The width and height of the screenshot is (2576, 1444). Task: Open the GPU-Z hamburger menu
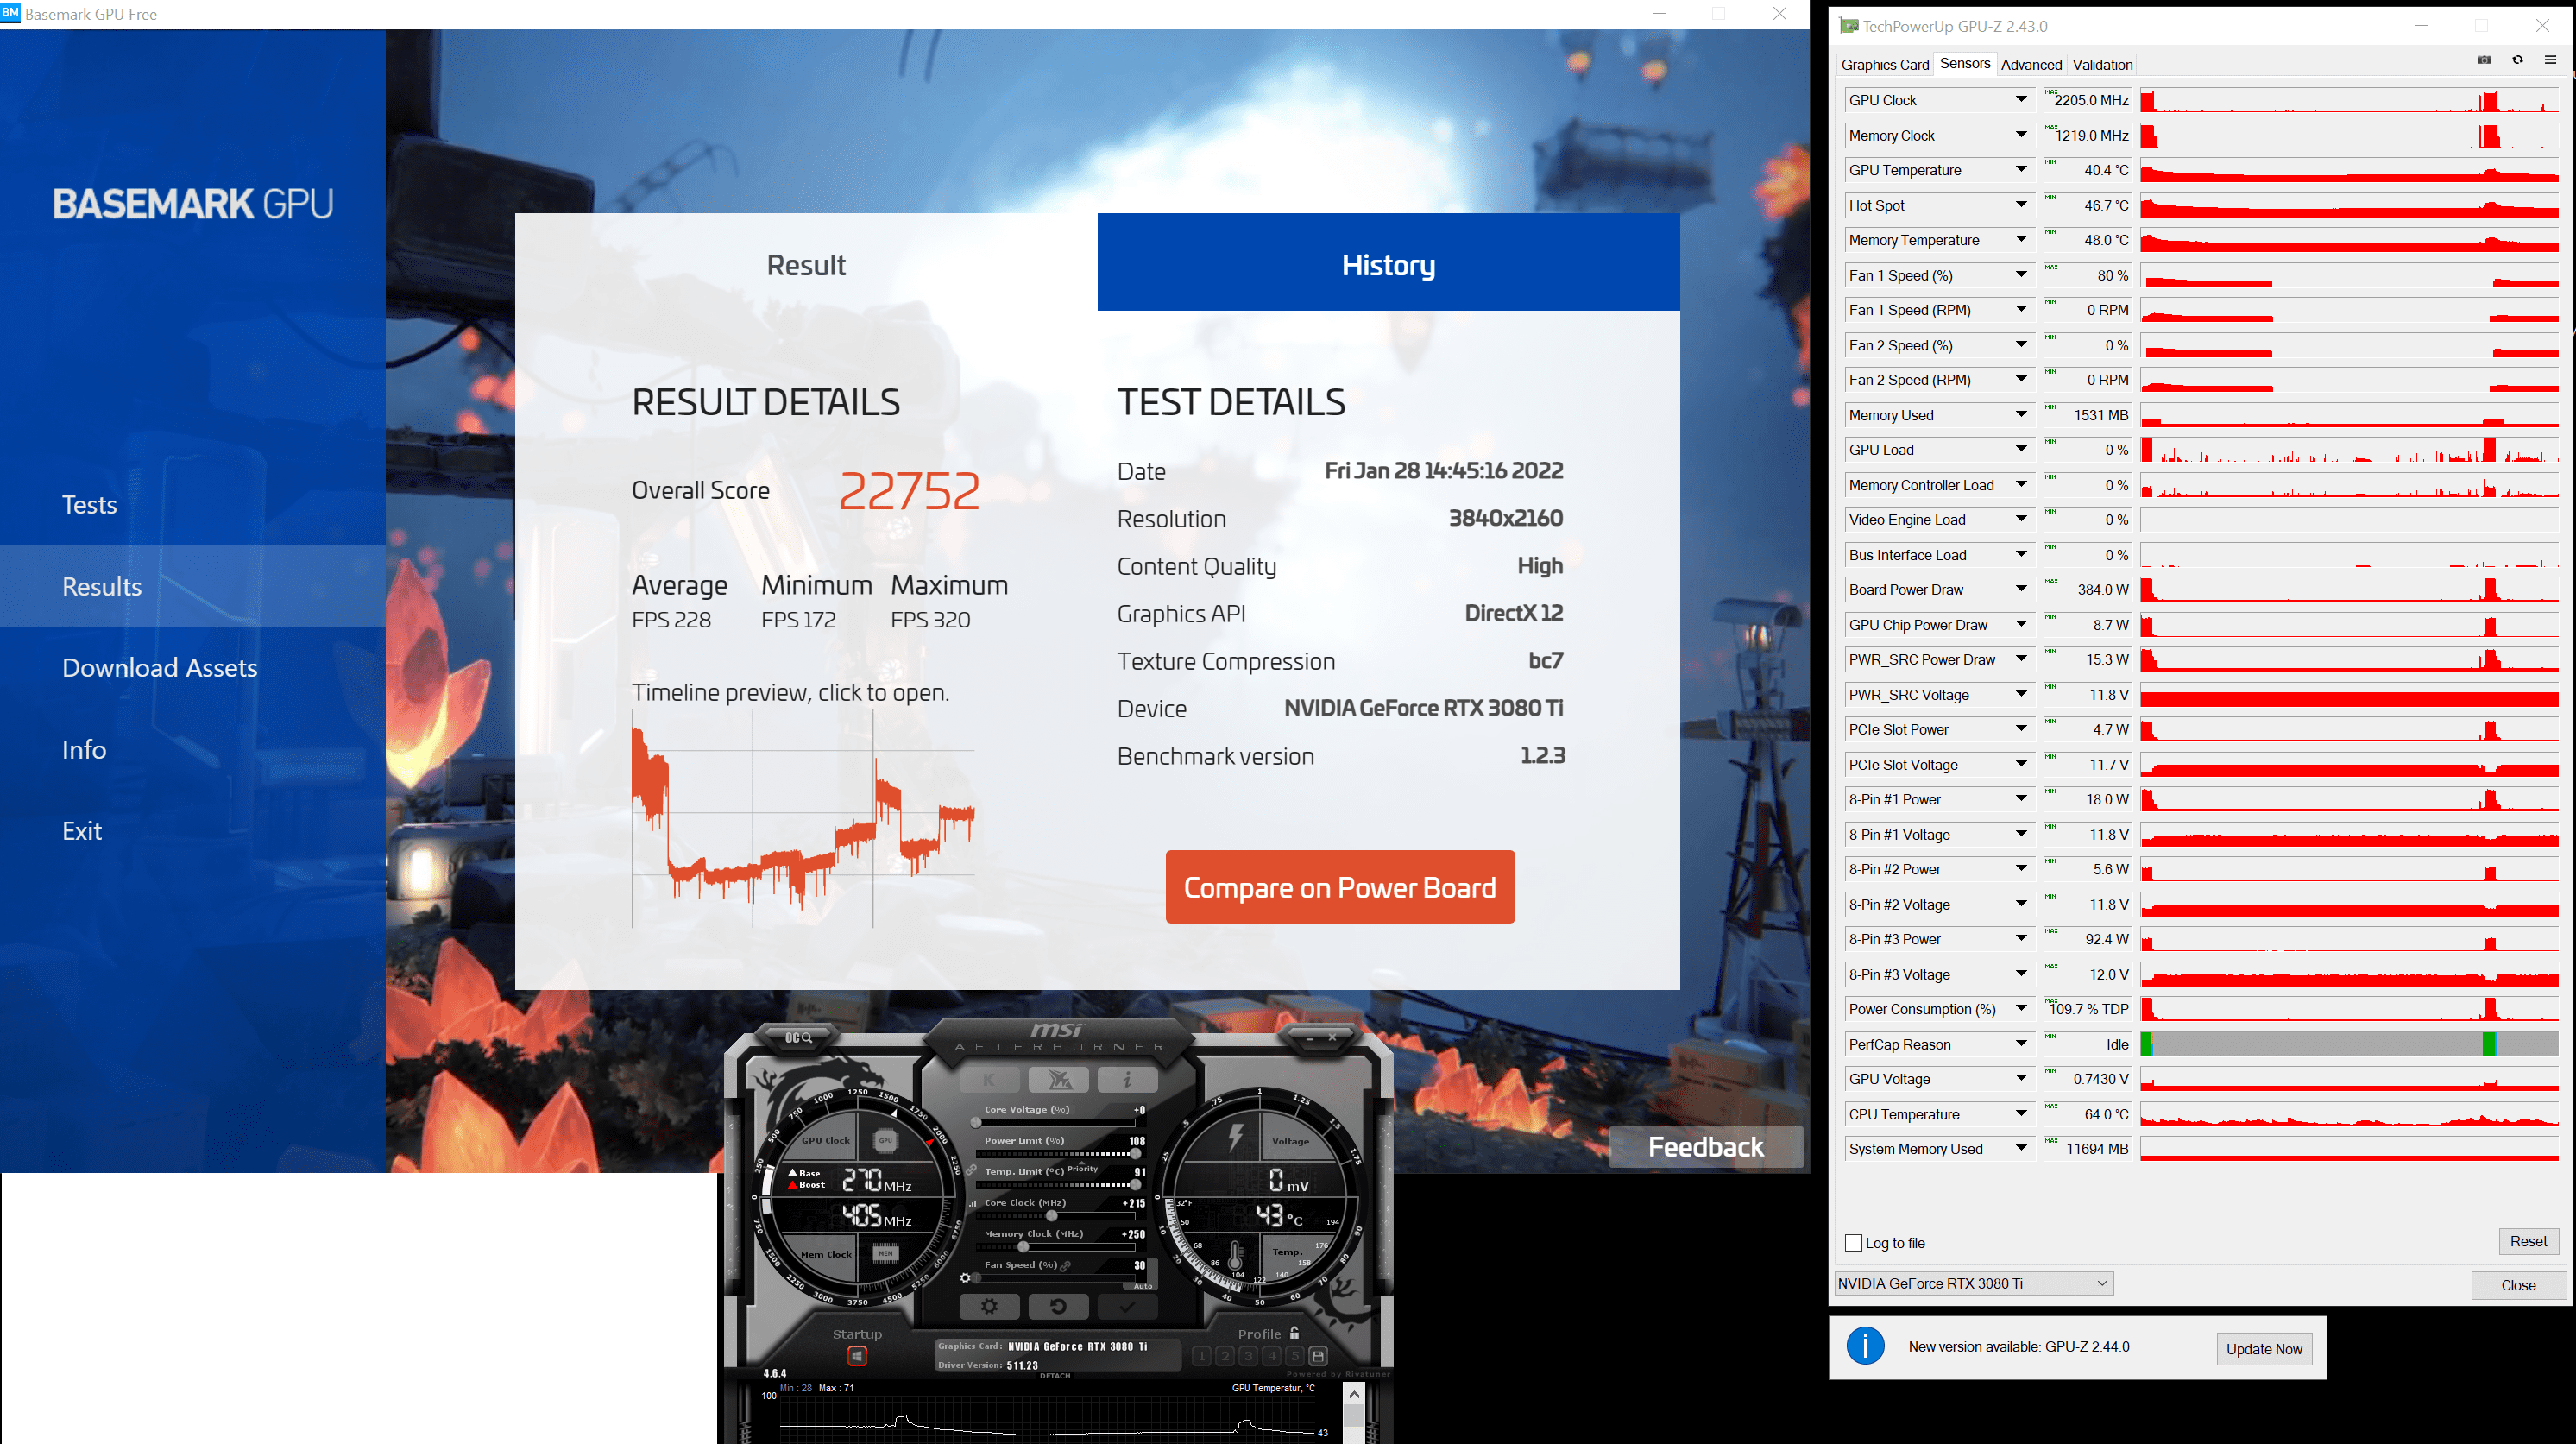(2550, 60)
